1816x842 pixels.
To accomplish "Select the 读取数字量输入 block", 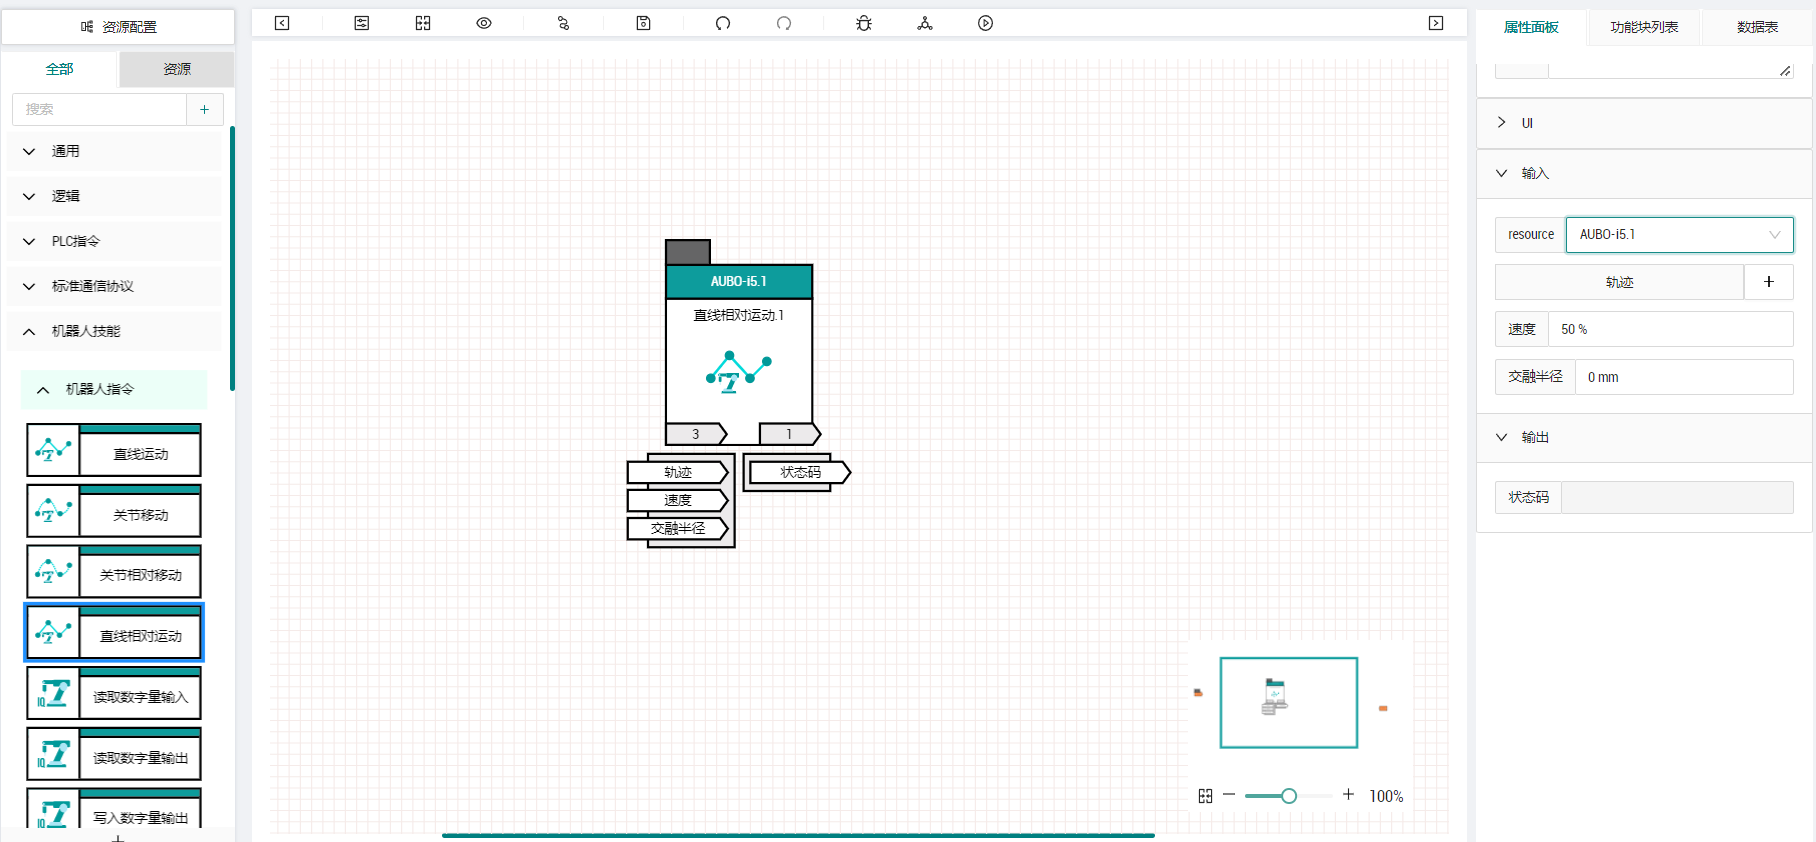I will (x=114, y=693).
